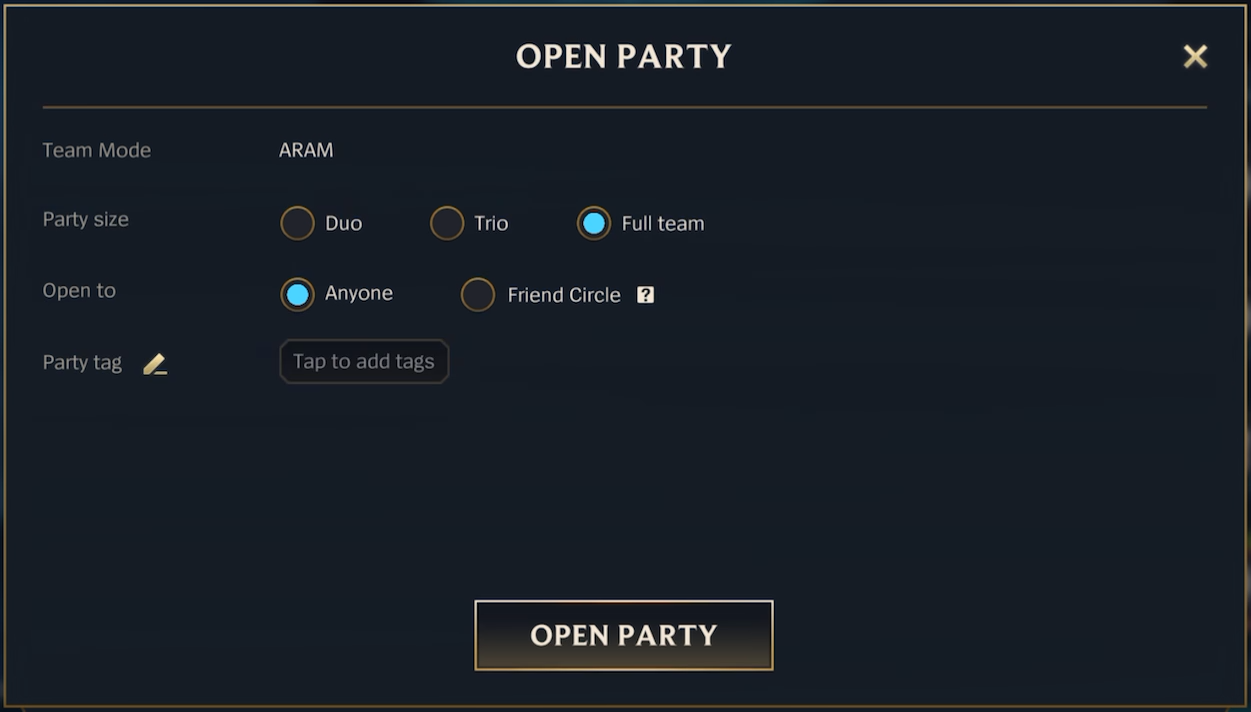Click the Open to row label
1251x712 pixels.
[79, 291]
